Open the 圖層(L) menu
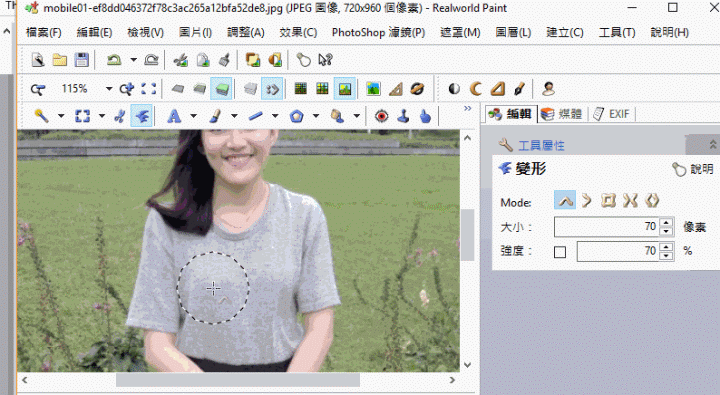The height and width of the screenshot is (395, 720). [x=513, y=33]
